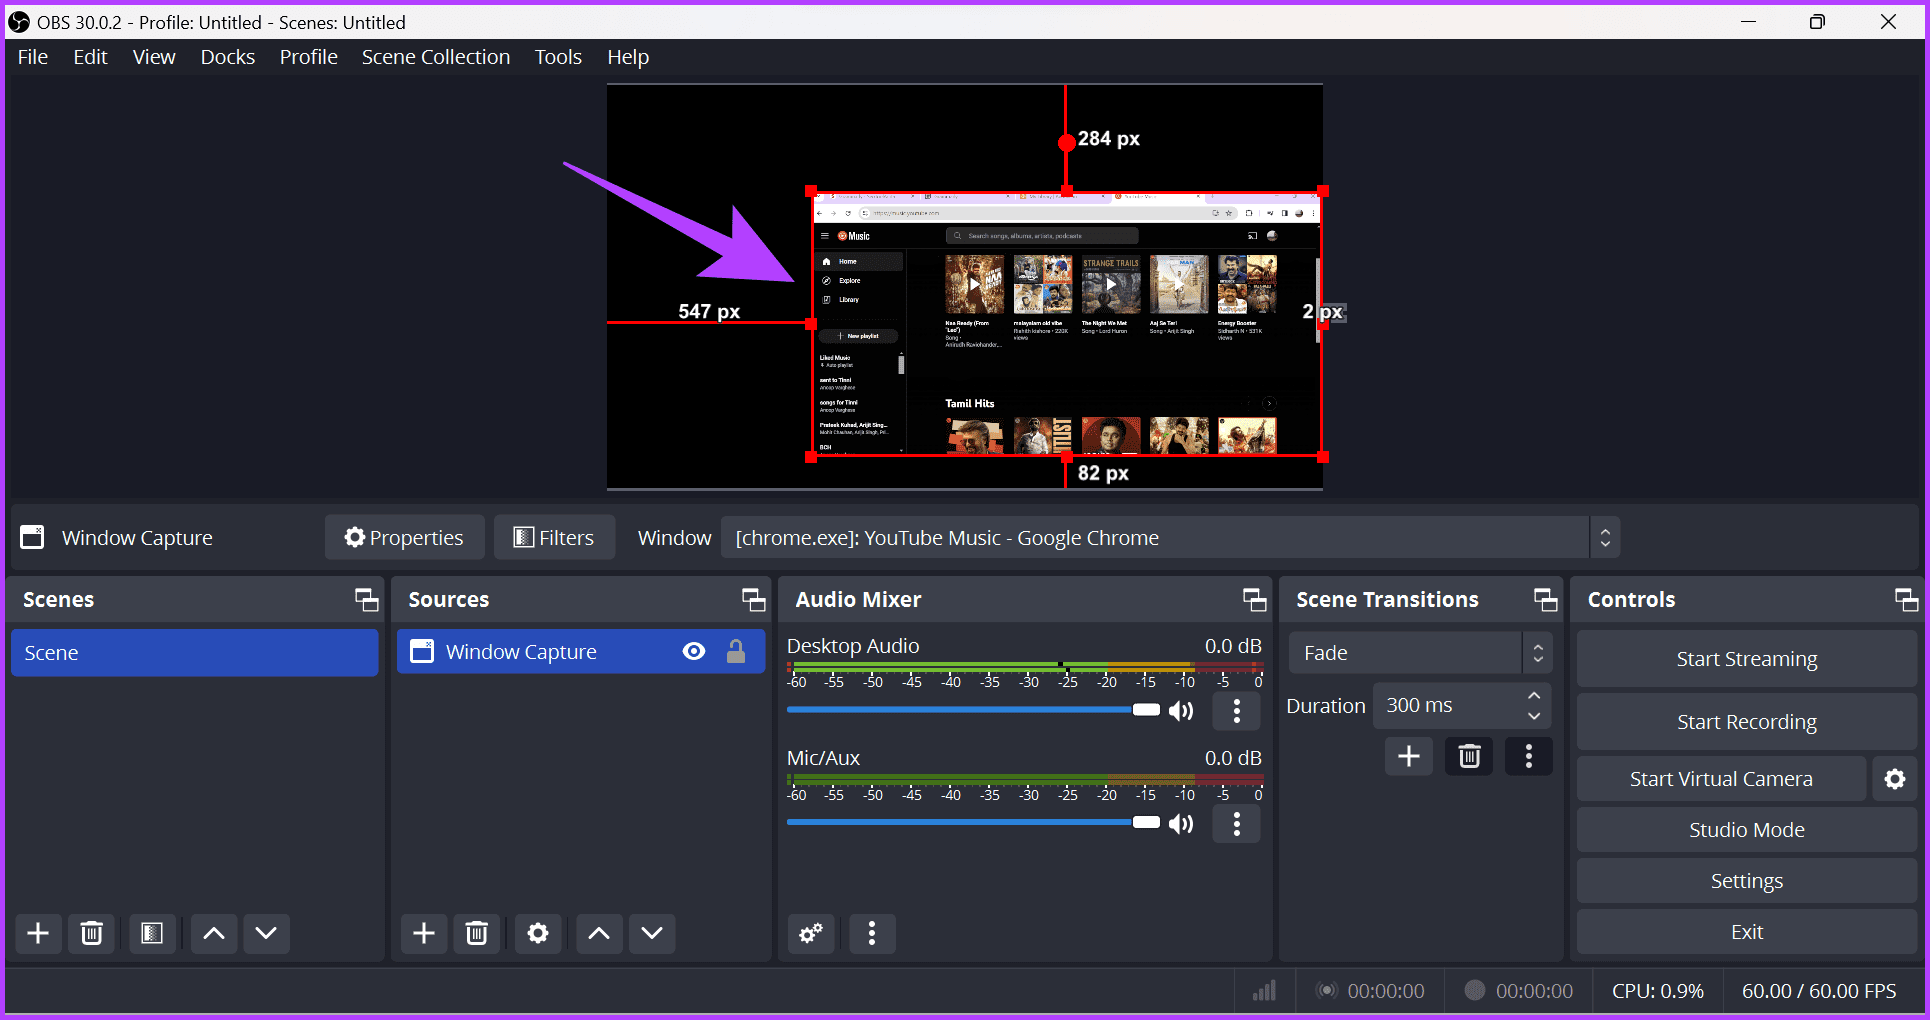Start recording
Image resolution: width=1930 pixels, height=1022 pixels.
[1746, 721]
